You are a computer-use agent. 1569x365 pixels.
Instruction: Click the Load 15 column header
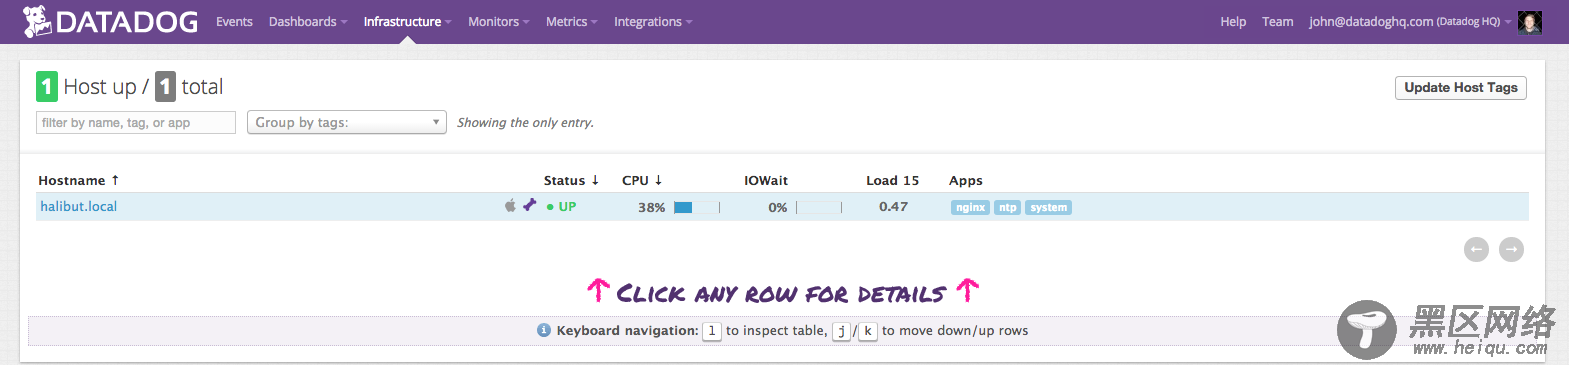[x=892, y=181]
